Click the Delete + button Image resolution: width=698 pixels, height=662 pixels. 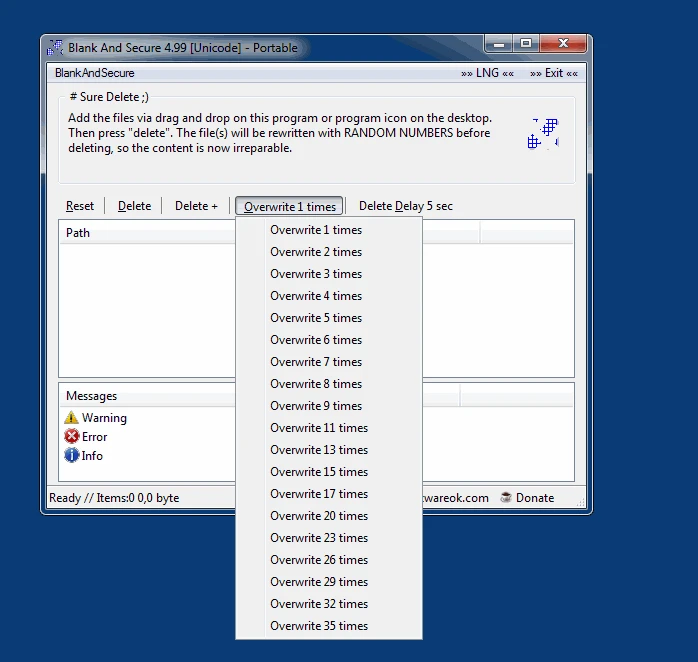[x=196, y=206]
